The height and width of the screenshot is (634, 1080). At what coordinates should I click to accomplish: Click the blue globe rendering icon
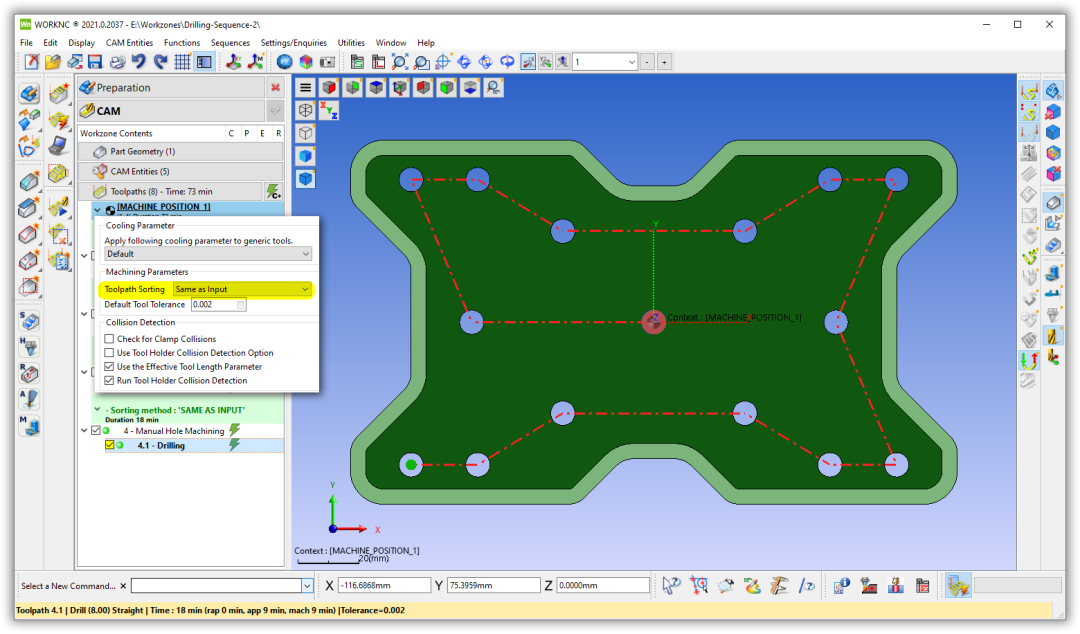[284, 62]
